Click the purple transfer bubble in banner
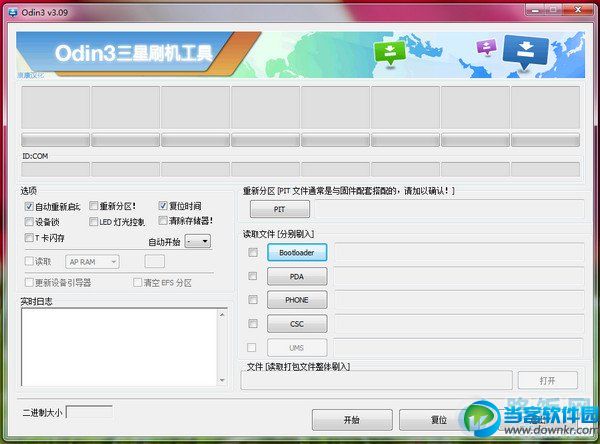The width and height of the screenshot is (600, 444). coord(486,47)
